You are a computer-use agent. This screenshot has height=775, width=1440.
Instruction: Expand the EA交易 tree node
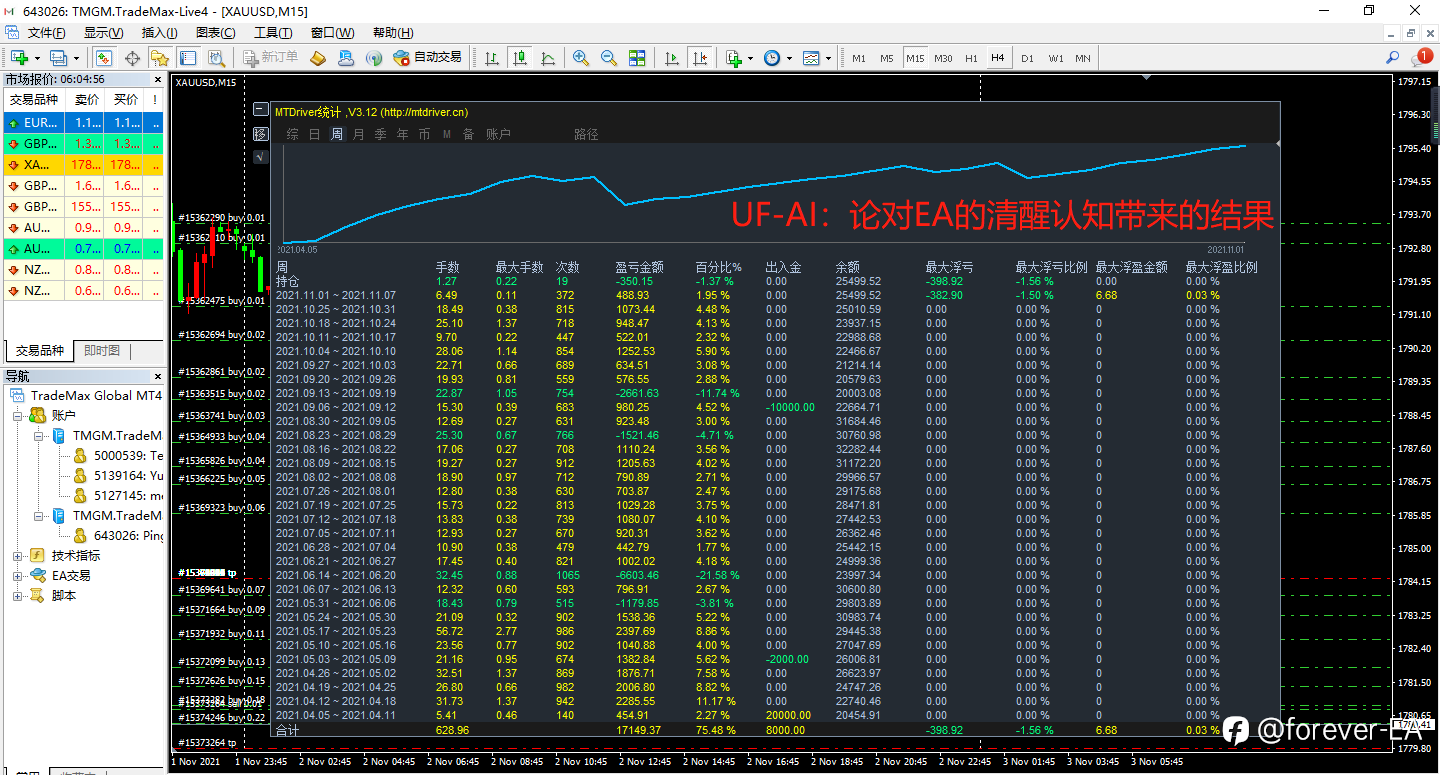18,576
